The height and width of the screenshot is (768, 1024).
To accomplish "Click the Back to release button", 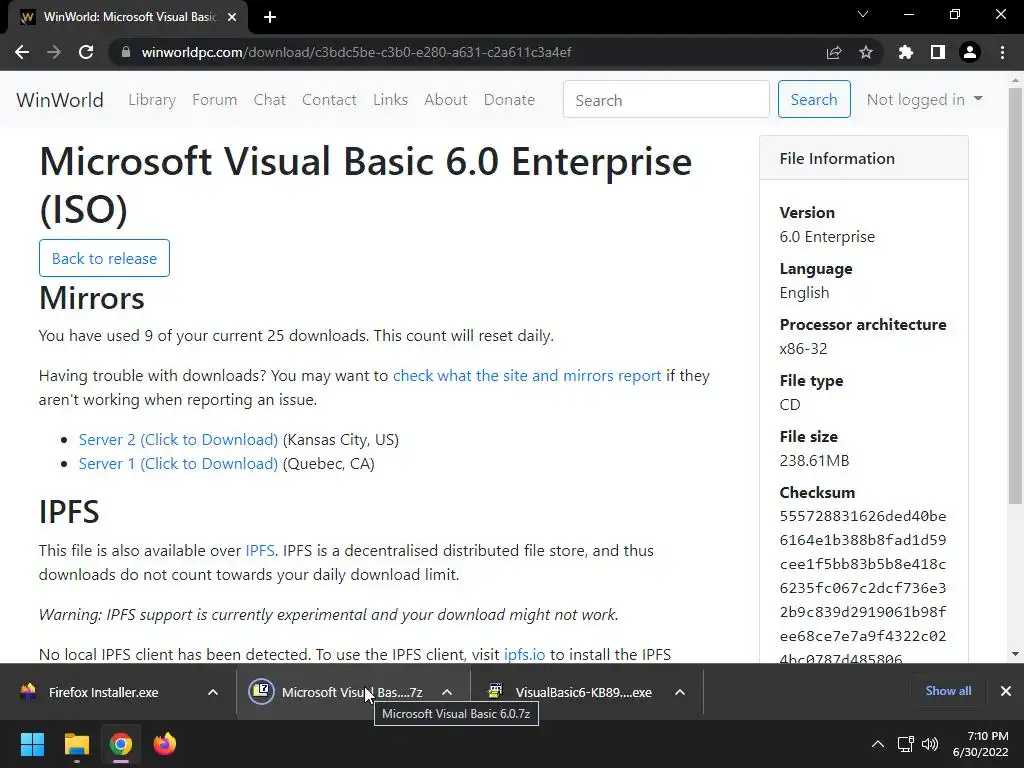I will coord(104,259).
